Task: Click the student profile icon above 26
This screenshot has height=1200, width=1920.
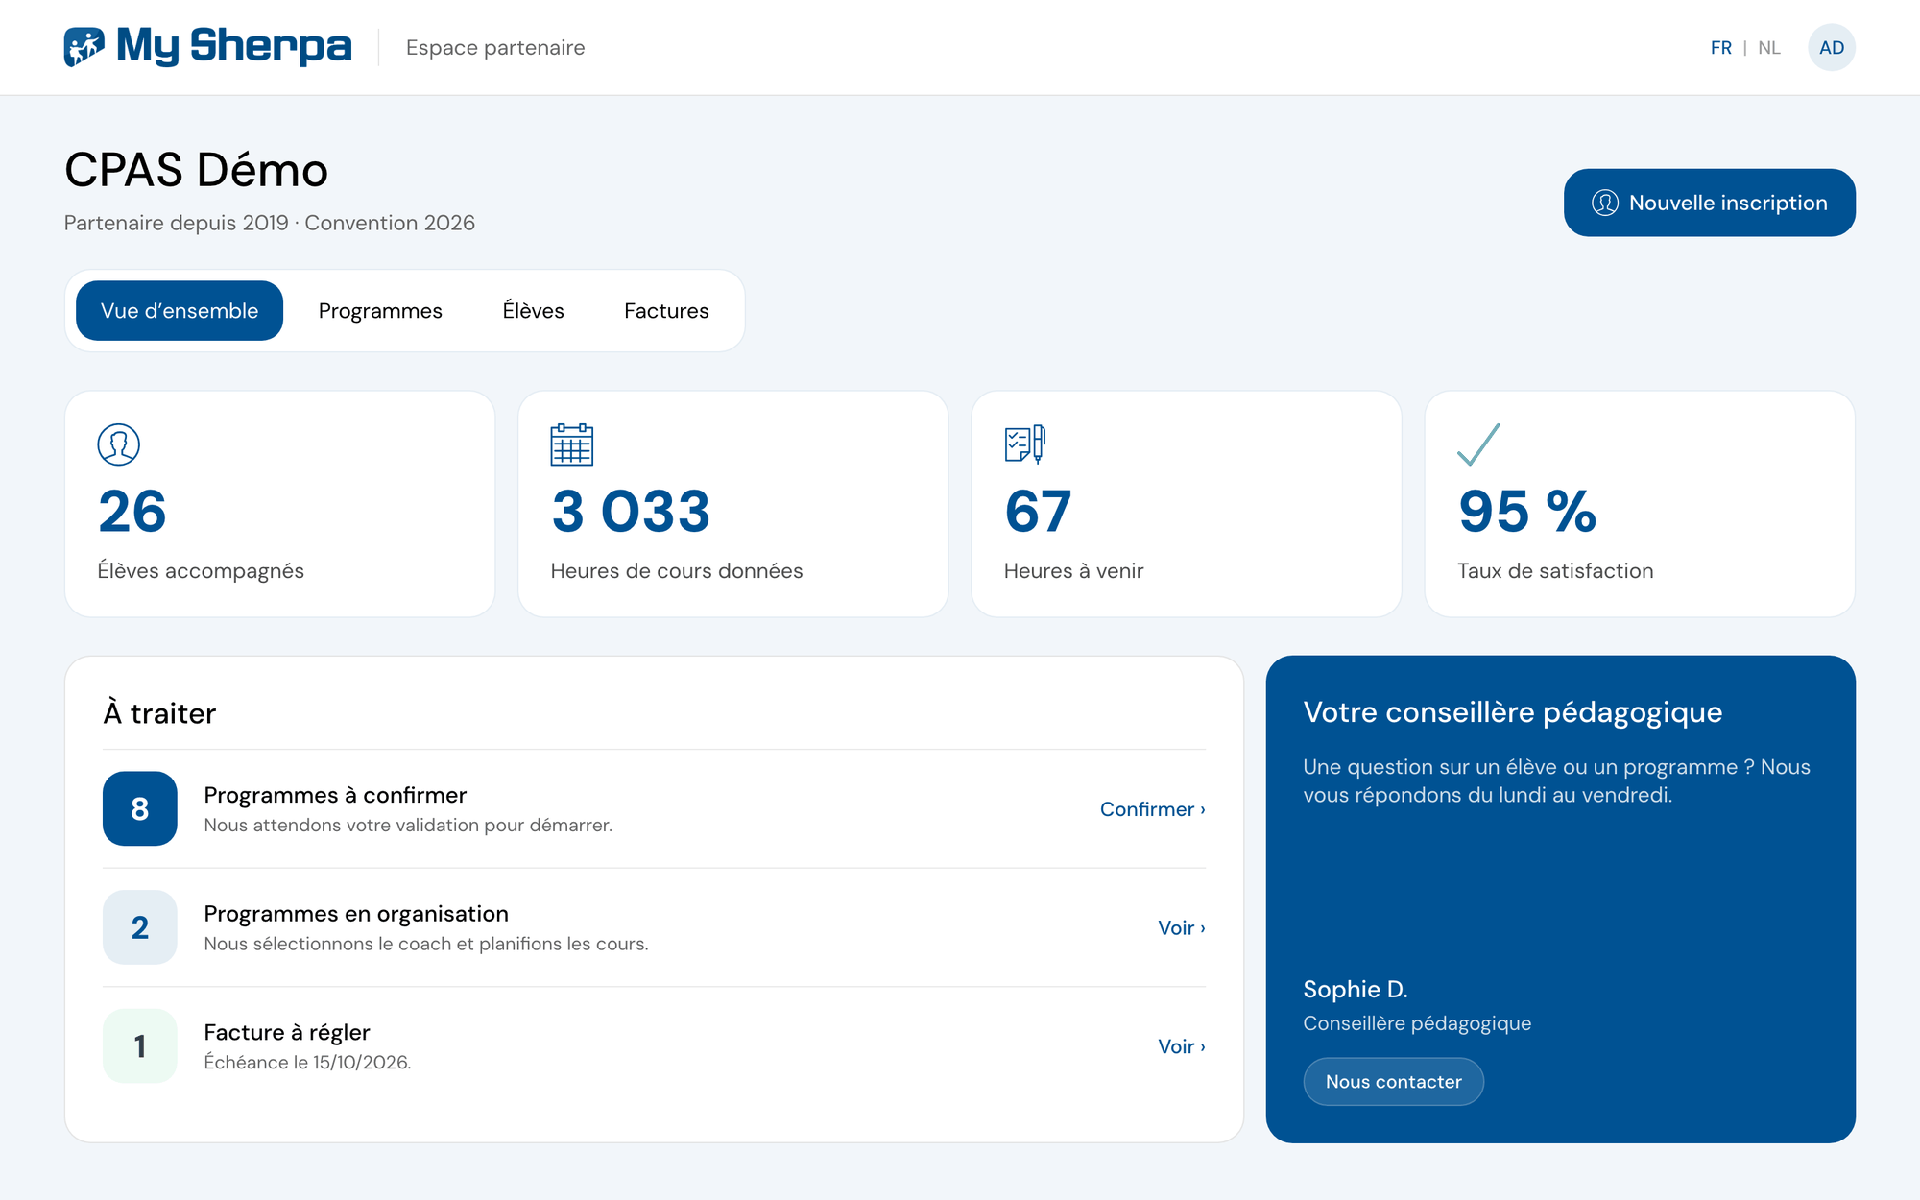Action: (118, 445)
